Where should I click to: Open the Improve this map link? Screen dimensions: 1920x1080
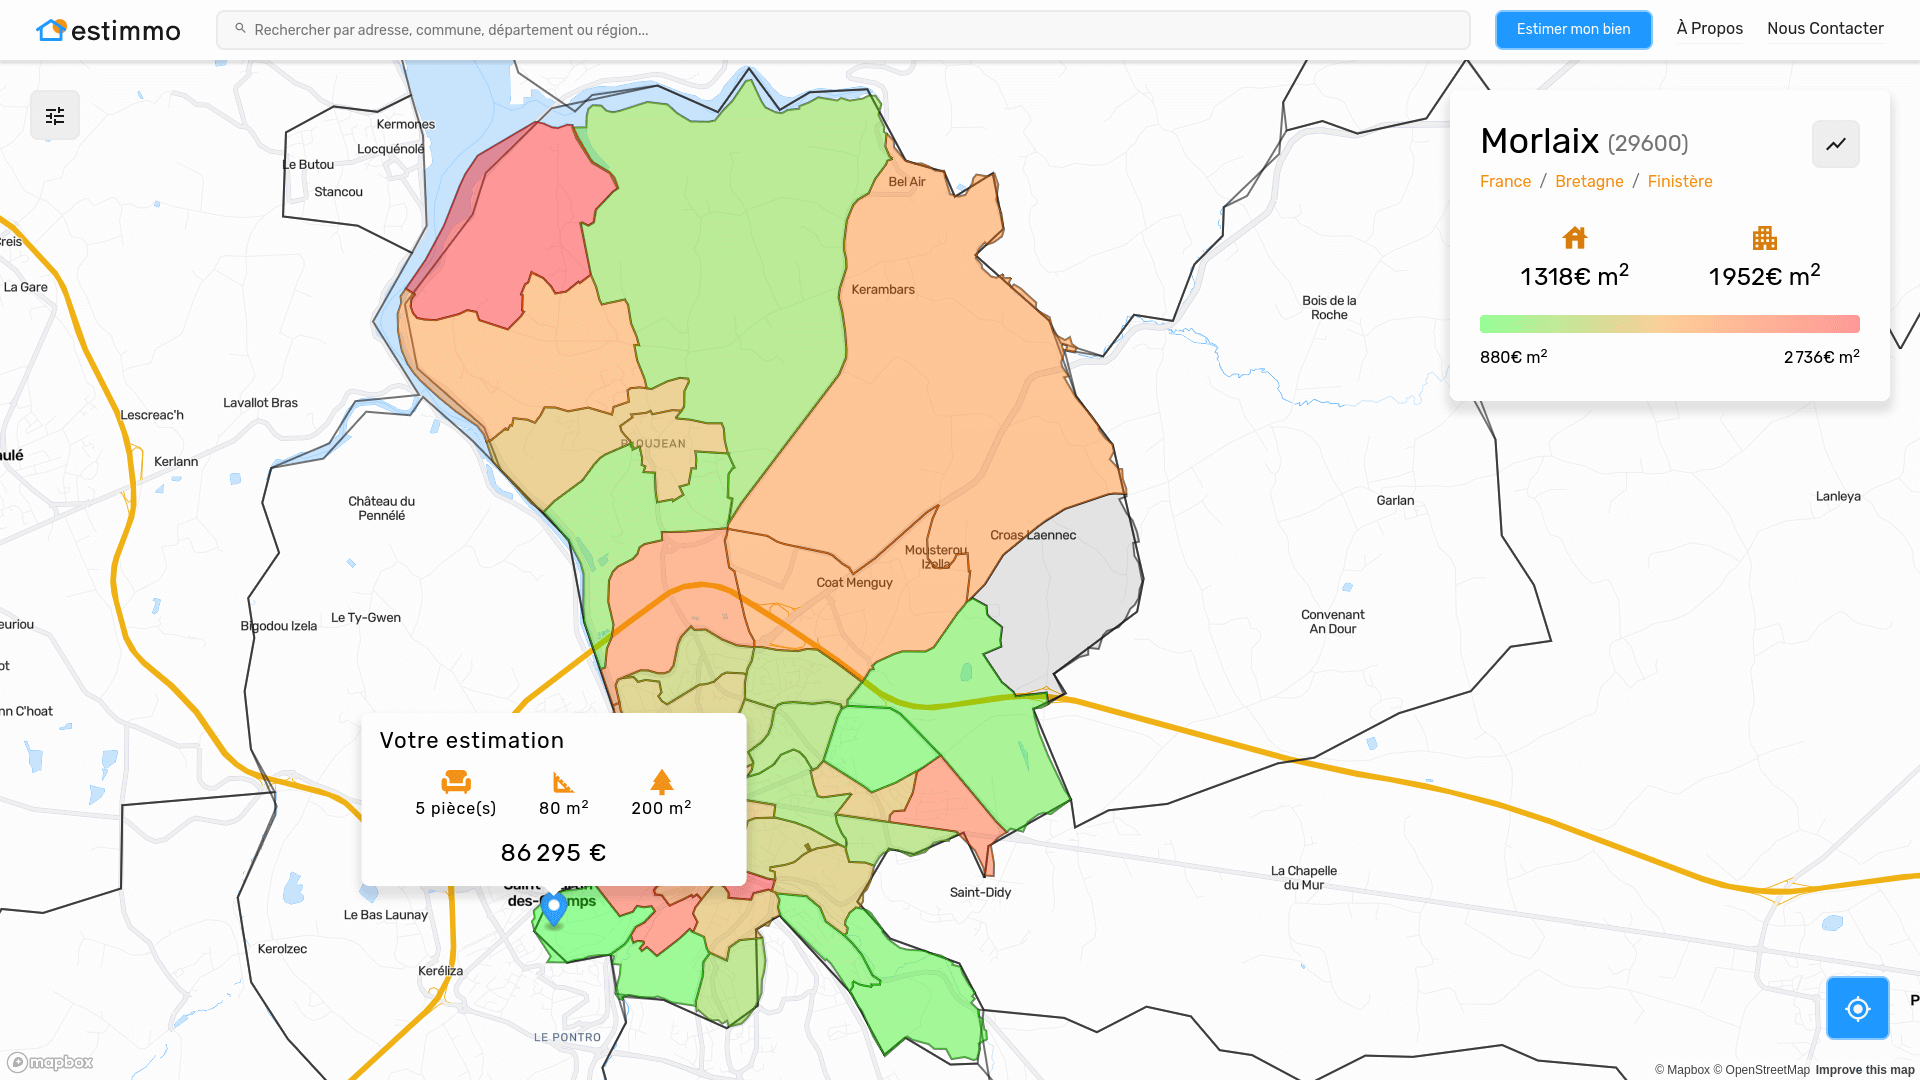[x=1864, y=1070]
